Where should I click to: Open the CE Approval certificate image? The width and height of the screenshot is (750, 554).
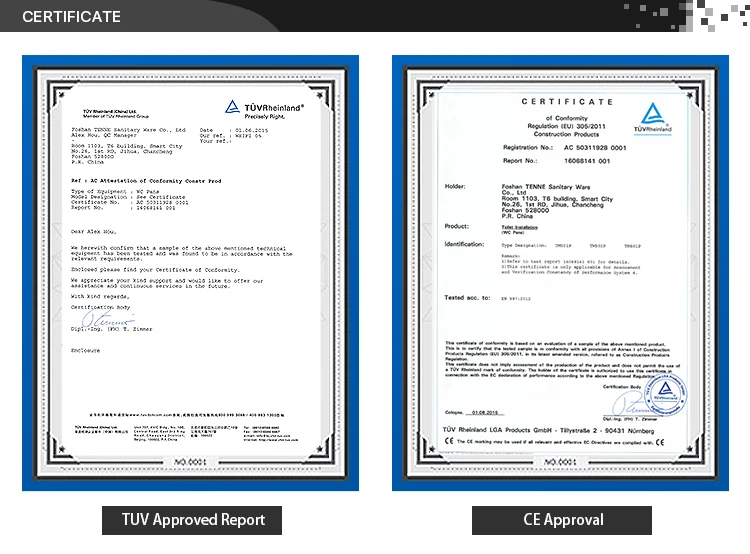coord(560,273)
